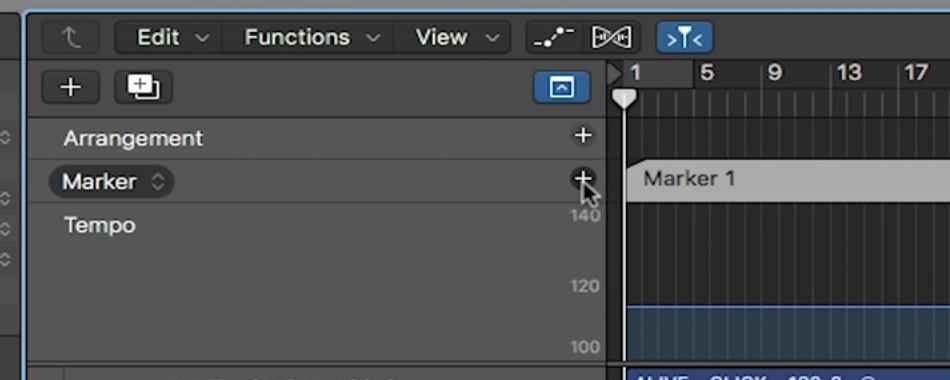Toggle the global tracks display button
This screenshot has height=380, width=950.
coord(562,87)
